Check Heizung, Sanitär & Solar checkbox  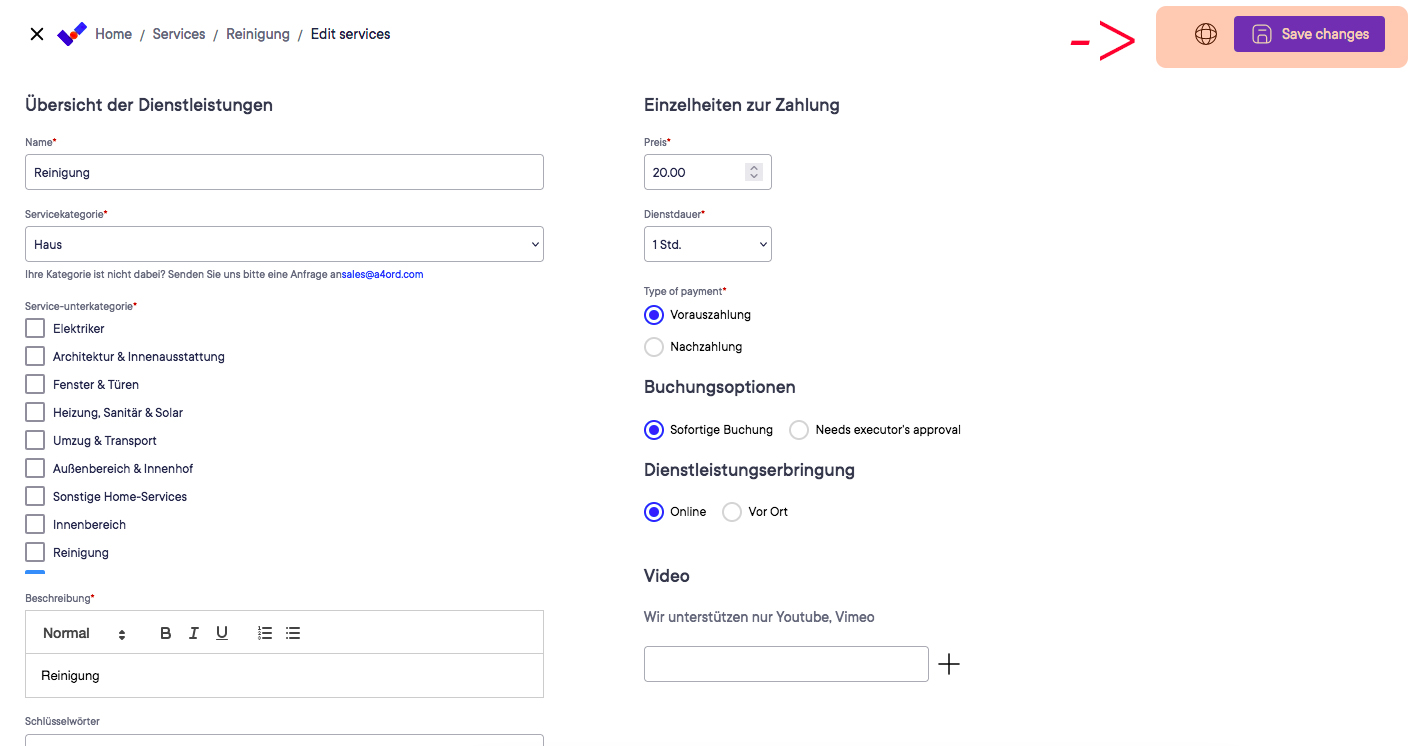click(35, 412)
